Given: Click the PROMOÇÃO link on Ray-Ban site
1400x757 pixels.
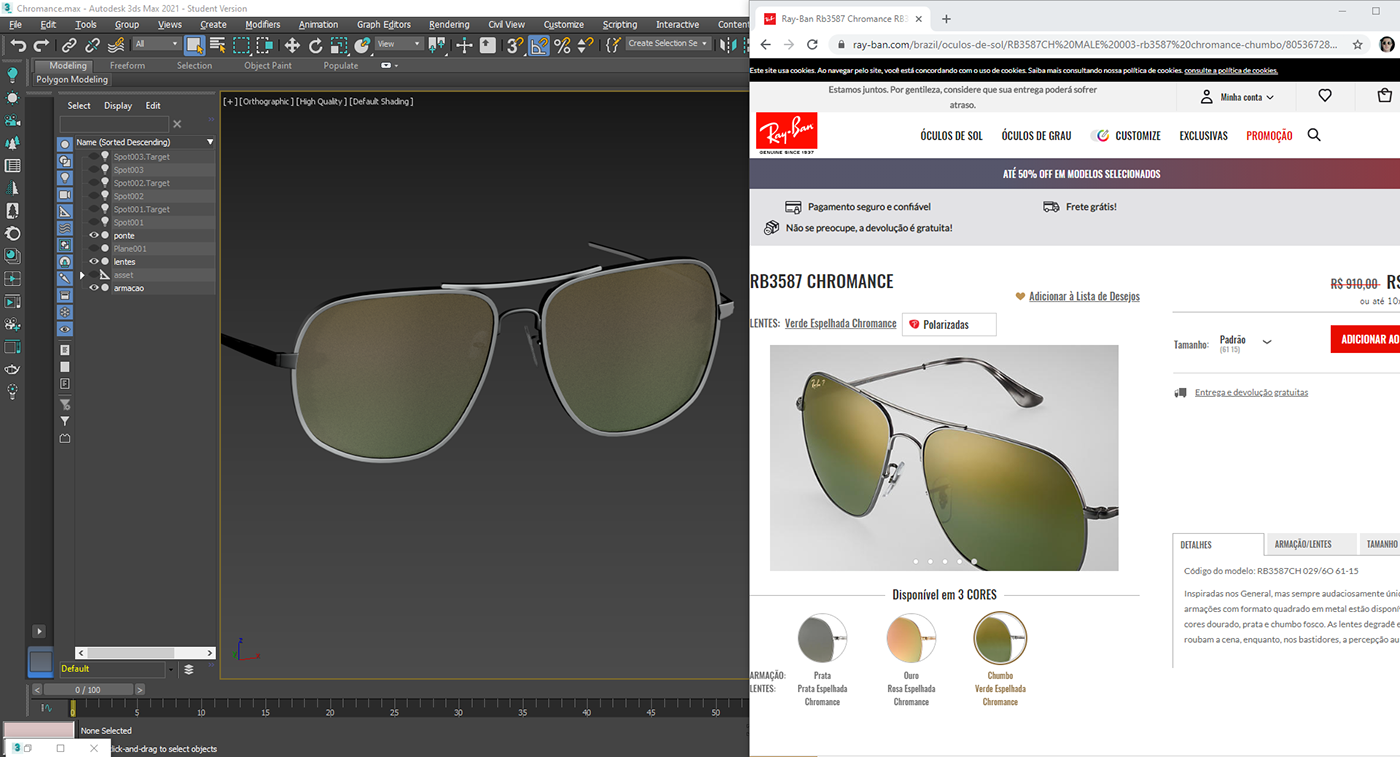Looking at the screenshot, I should (x=1269, y=135).
